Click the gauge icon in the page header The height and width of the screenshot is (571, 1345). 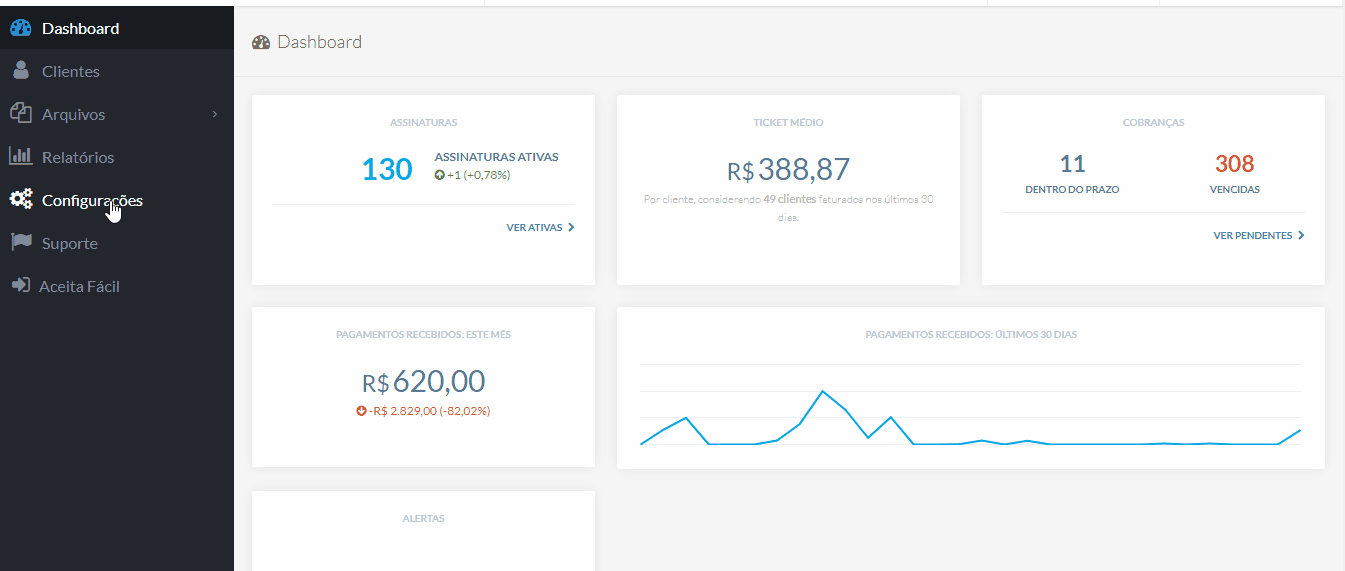[x=261, y=42]
